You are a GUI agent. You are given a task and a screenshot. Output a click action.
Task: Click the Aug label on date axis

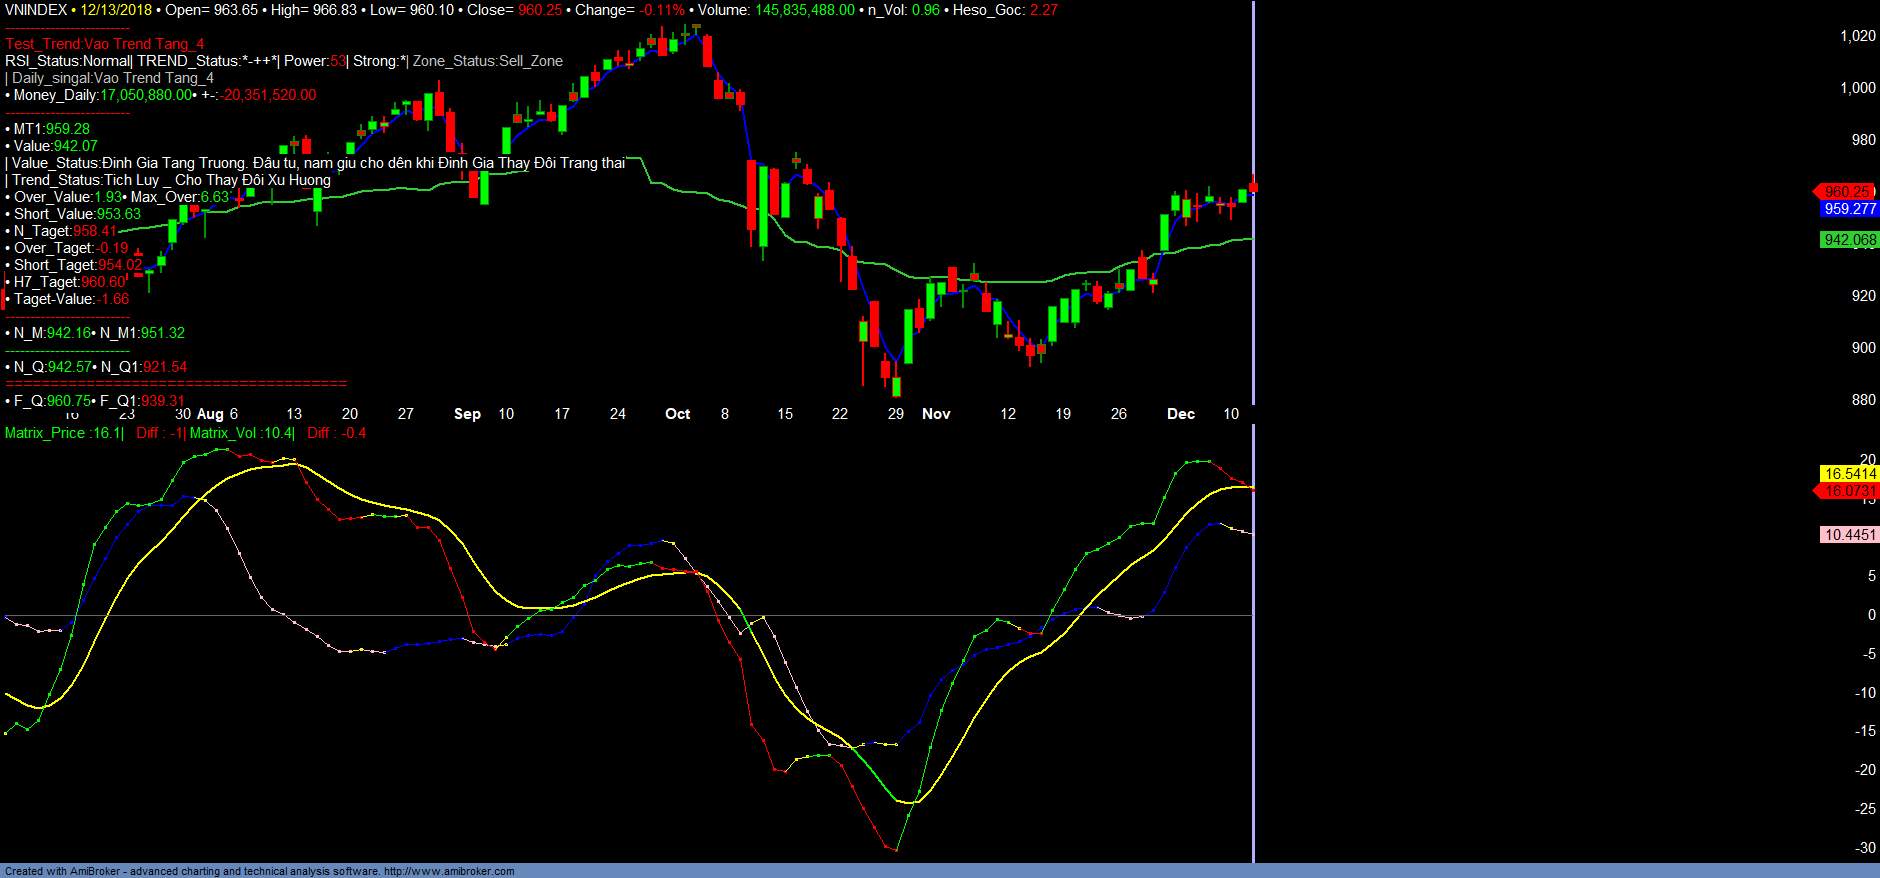[x=210, y=414]
